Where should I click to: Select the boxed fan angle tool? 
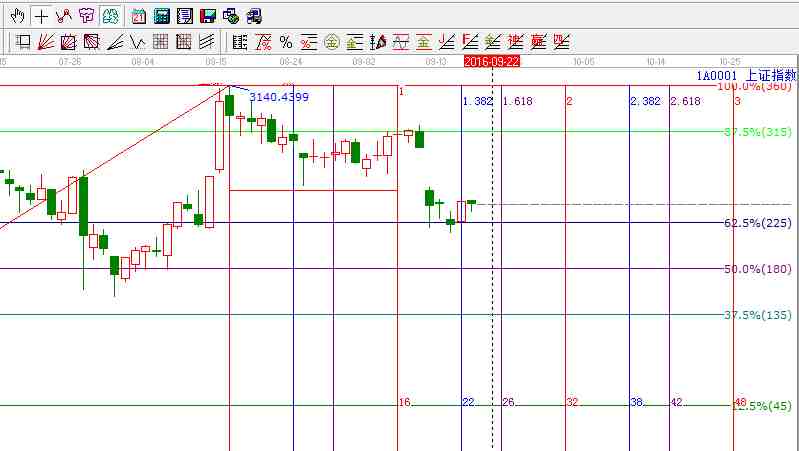pyautogui.click(x=68, y=42)
